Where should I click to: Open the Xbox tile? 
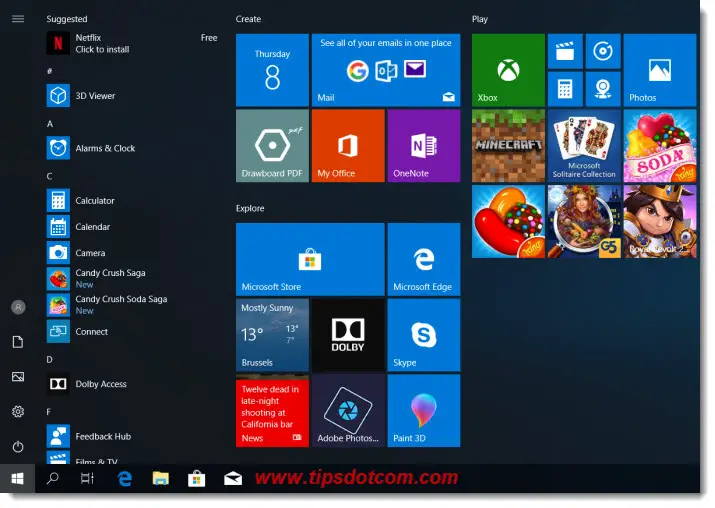tap(508, 70)
